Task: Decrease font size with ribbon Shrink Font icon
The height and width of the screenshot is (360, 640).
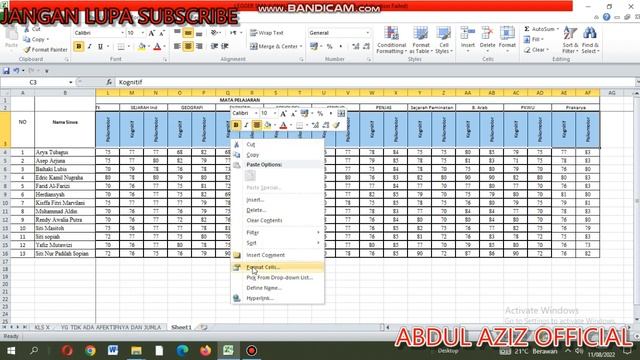Action: point(162,33)
